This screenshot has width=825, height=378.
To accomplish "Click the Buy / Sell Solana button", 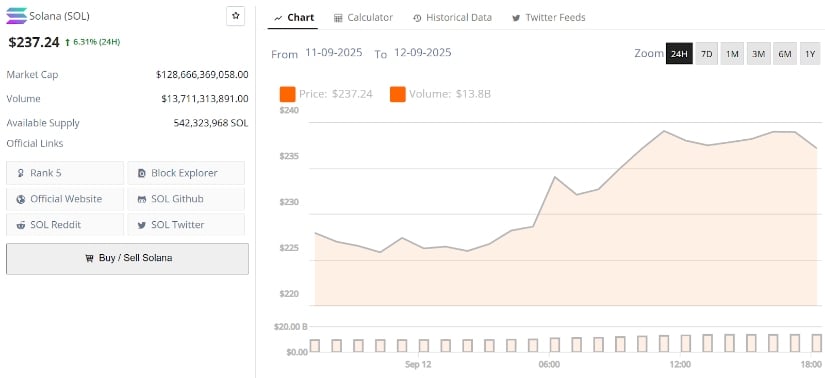I will point(127,258).
